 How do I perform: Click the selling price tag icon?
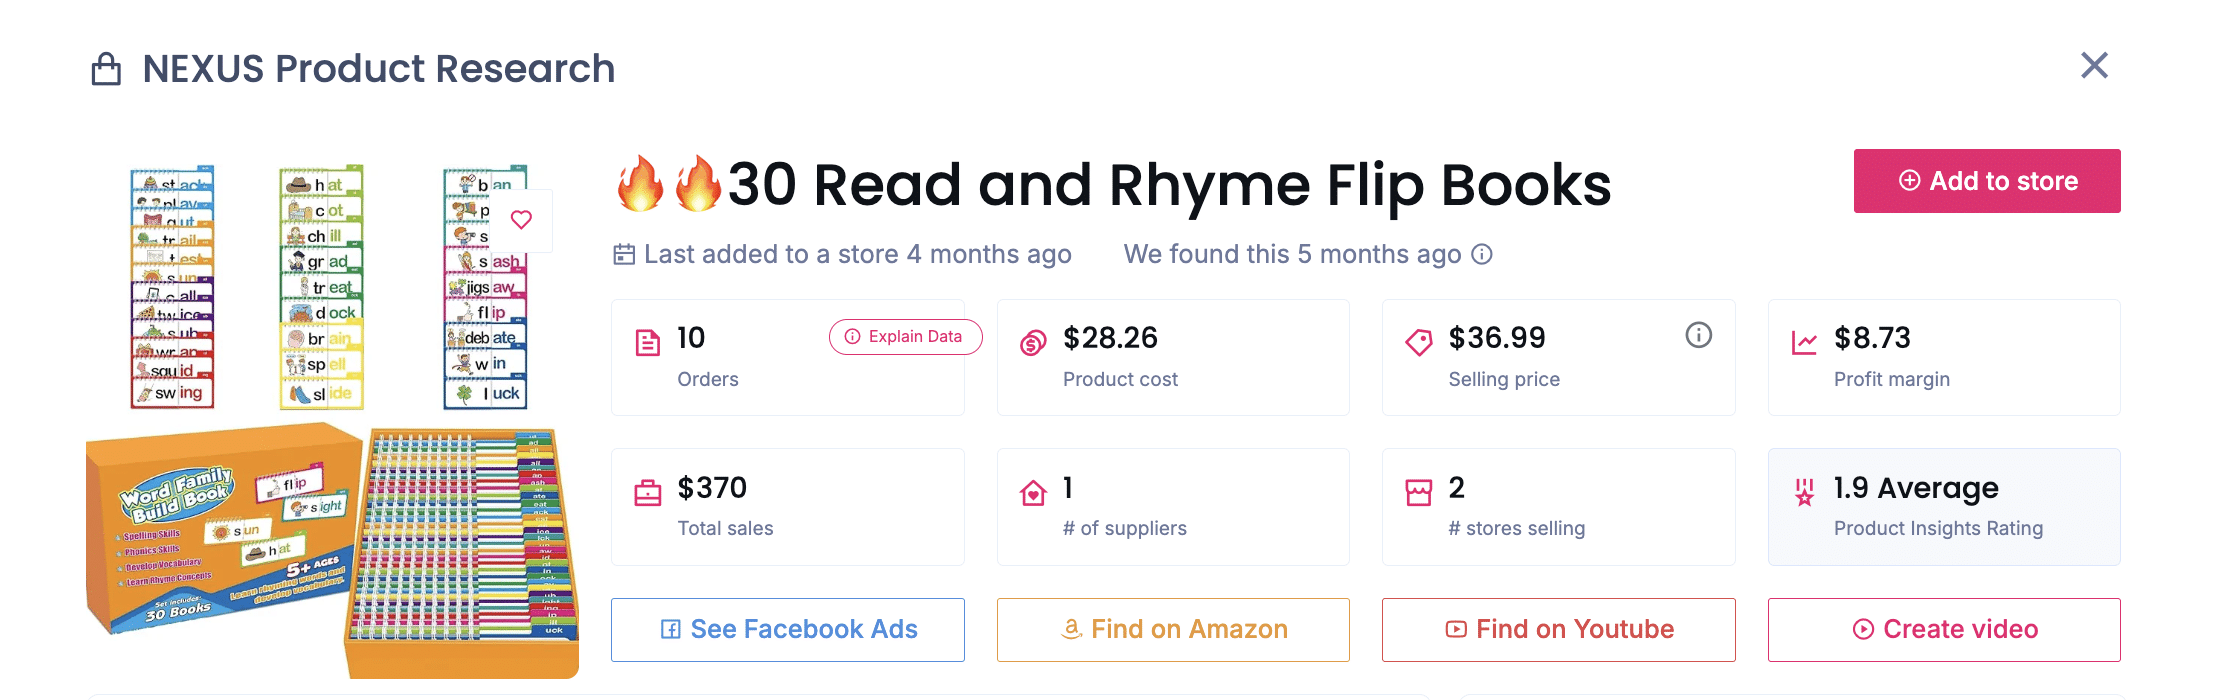click(1419, 342)
